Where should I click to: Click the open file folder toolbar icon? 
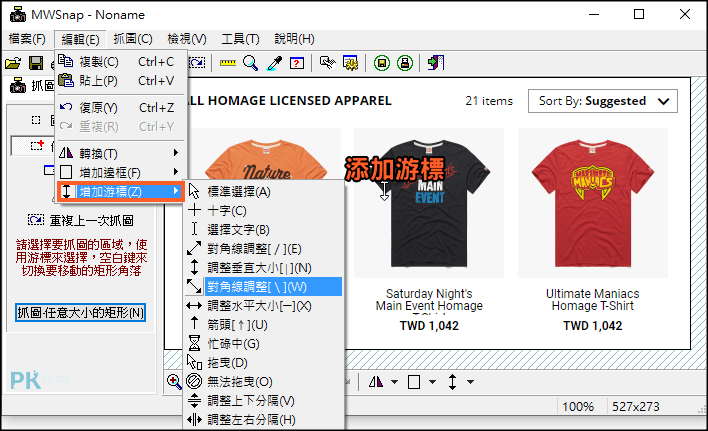tap(13, 63)
